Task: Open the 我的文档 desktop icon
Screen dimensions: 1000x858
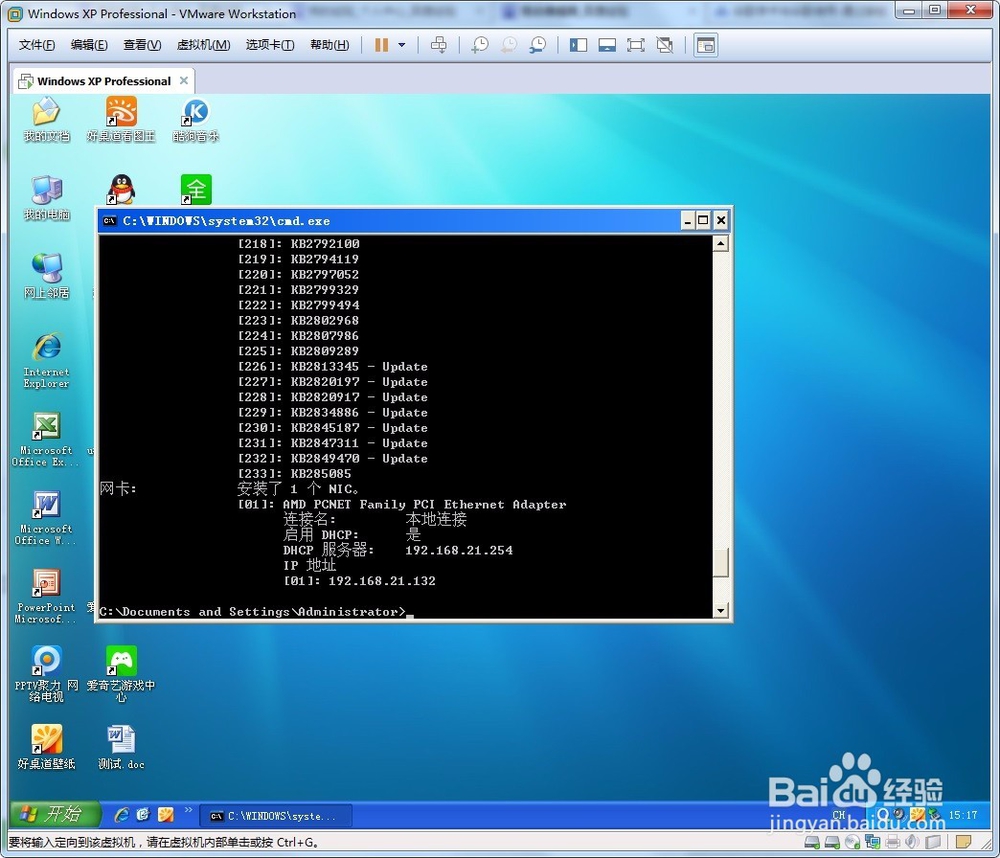Action: (x=47, y=119)
